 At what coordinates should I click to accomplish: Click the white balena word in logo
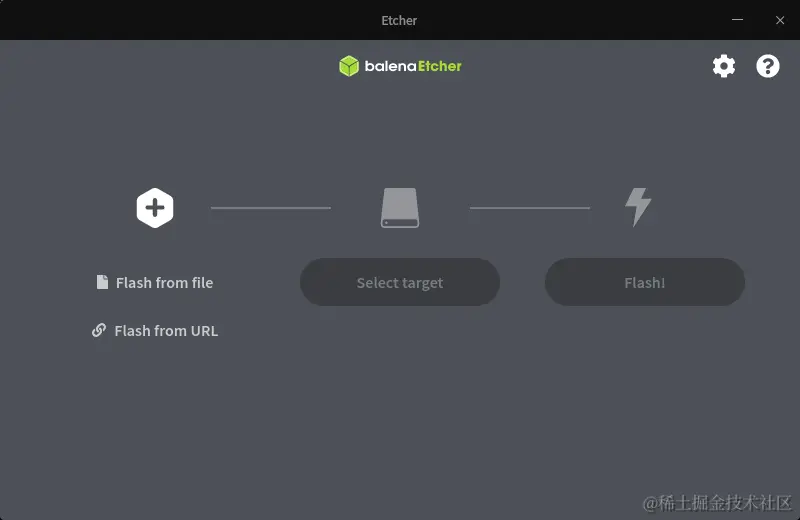(391, 66)
